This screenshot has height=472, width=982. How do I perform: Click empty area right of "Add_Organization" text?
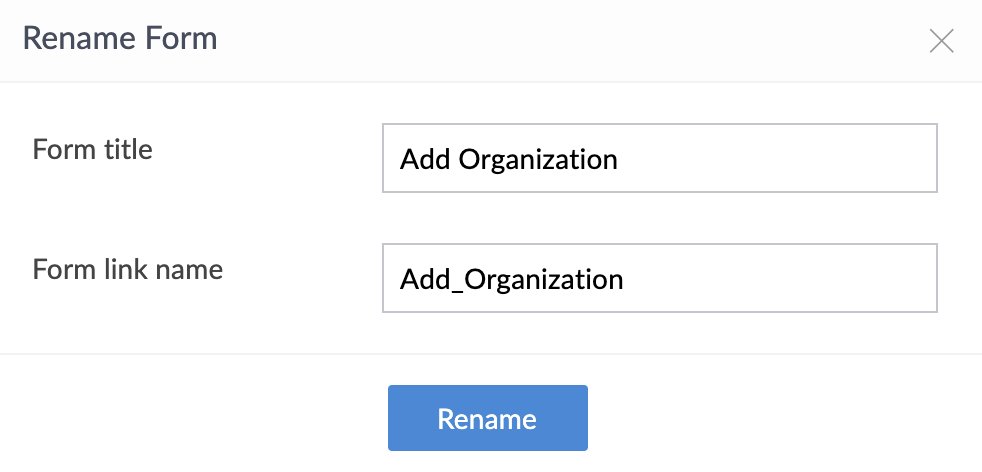[x=780, y=279]
